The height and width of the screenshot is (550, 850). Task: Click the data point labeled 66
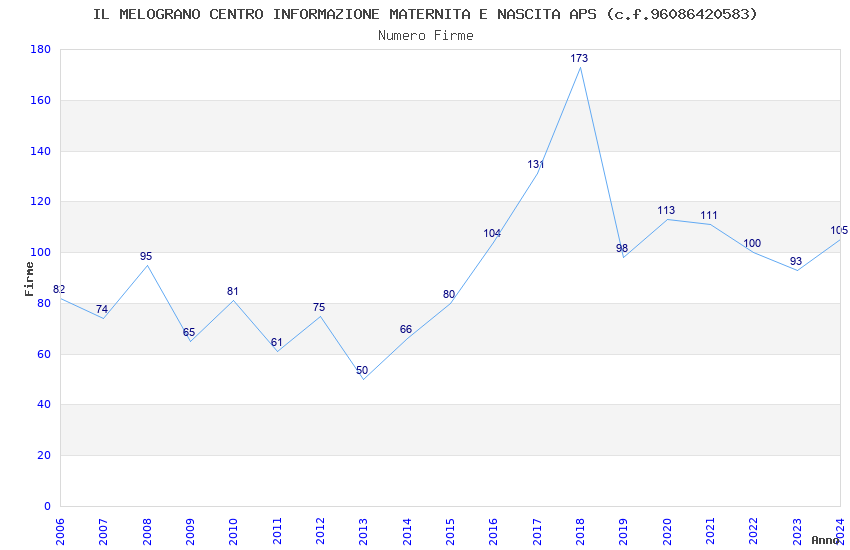406,338
